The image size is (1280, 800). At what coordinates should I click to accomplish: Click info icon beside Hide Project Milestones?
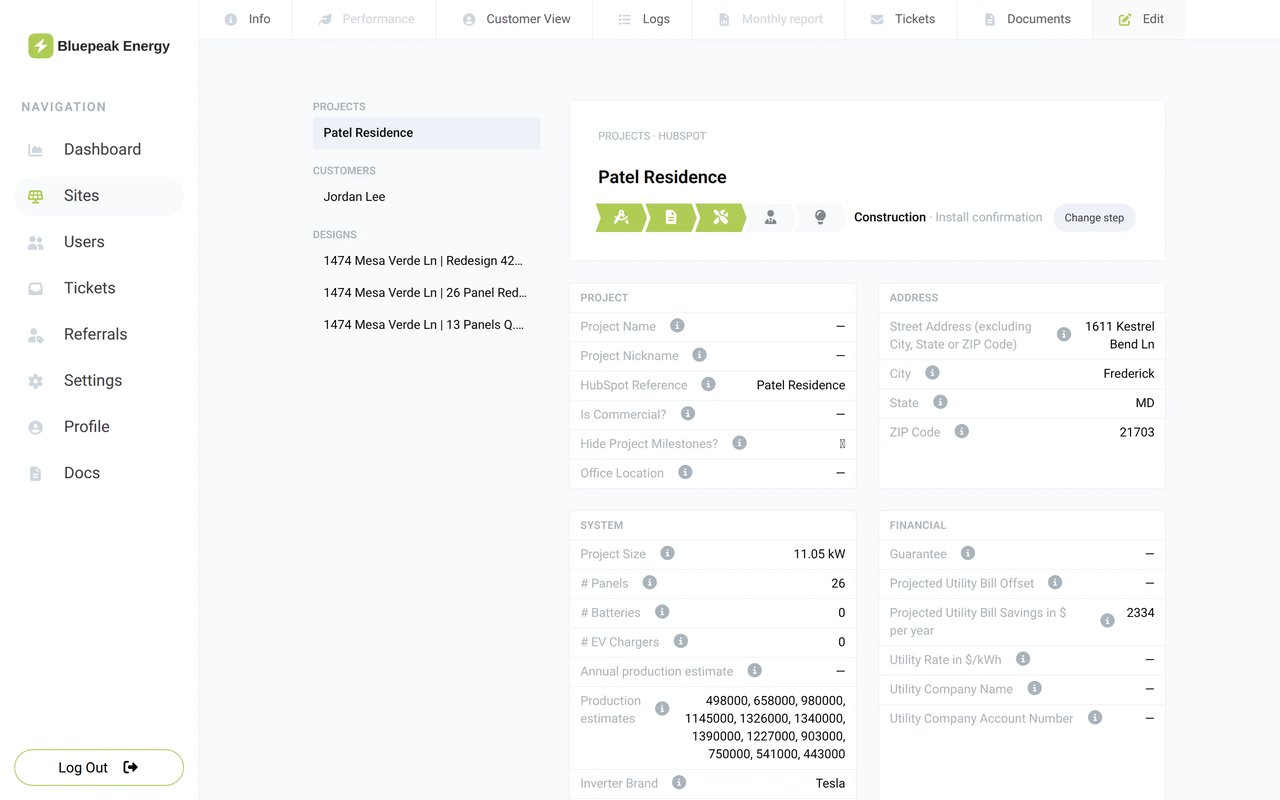[739, 443]
